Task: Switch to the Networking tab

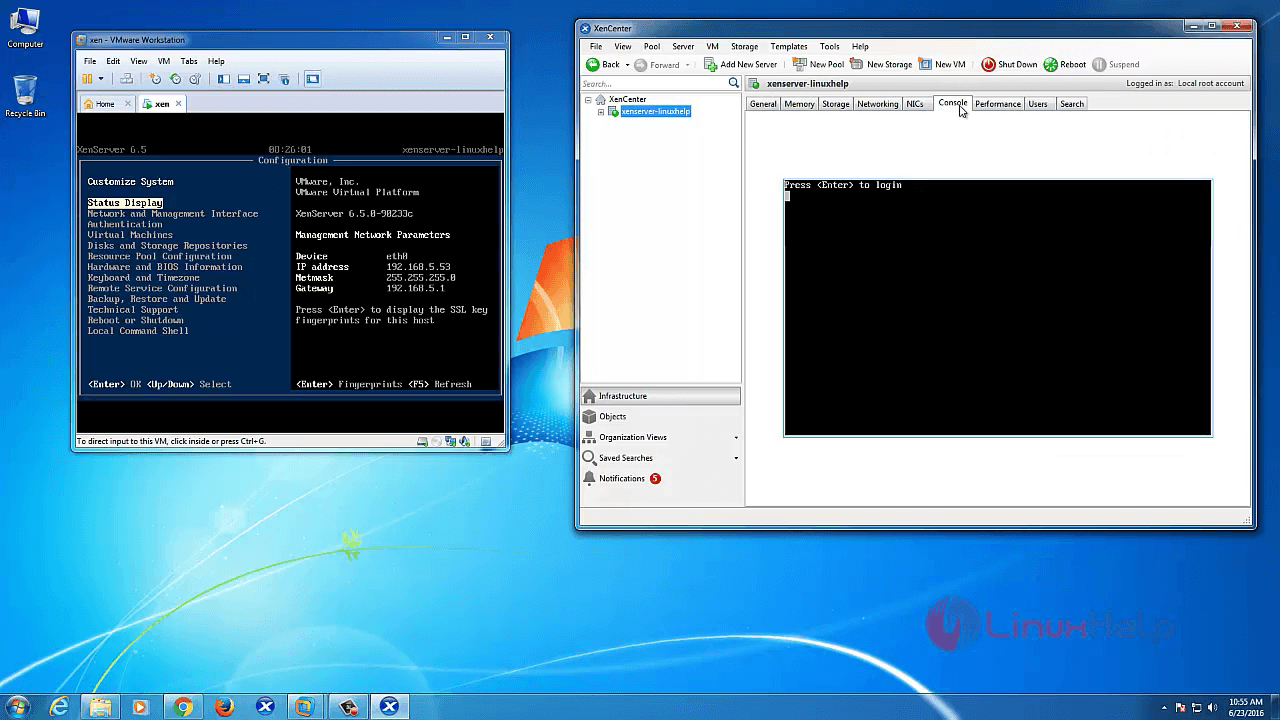Action: click(x=878, y=104)
